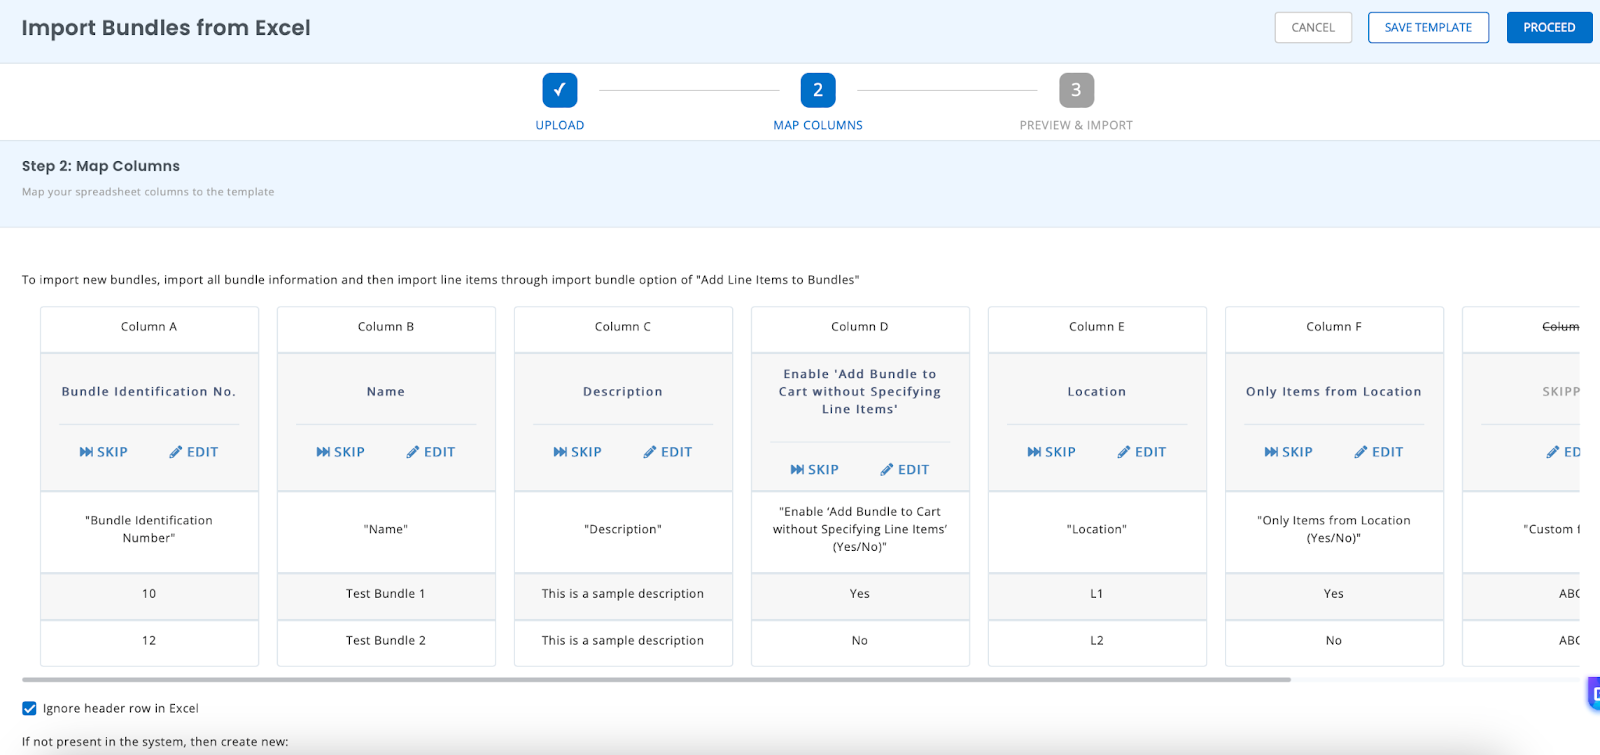Select the PREVIEW & IMPORT step label
This screenshot has width=1600, height=755.
(1076, 125)
